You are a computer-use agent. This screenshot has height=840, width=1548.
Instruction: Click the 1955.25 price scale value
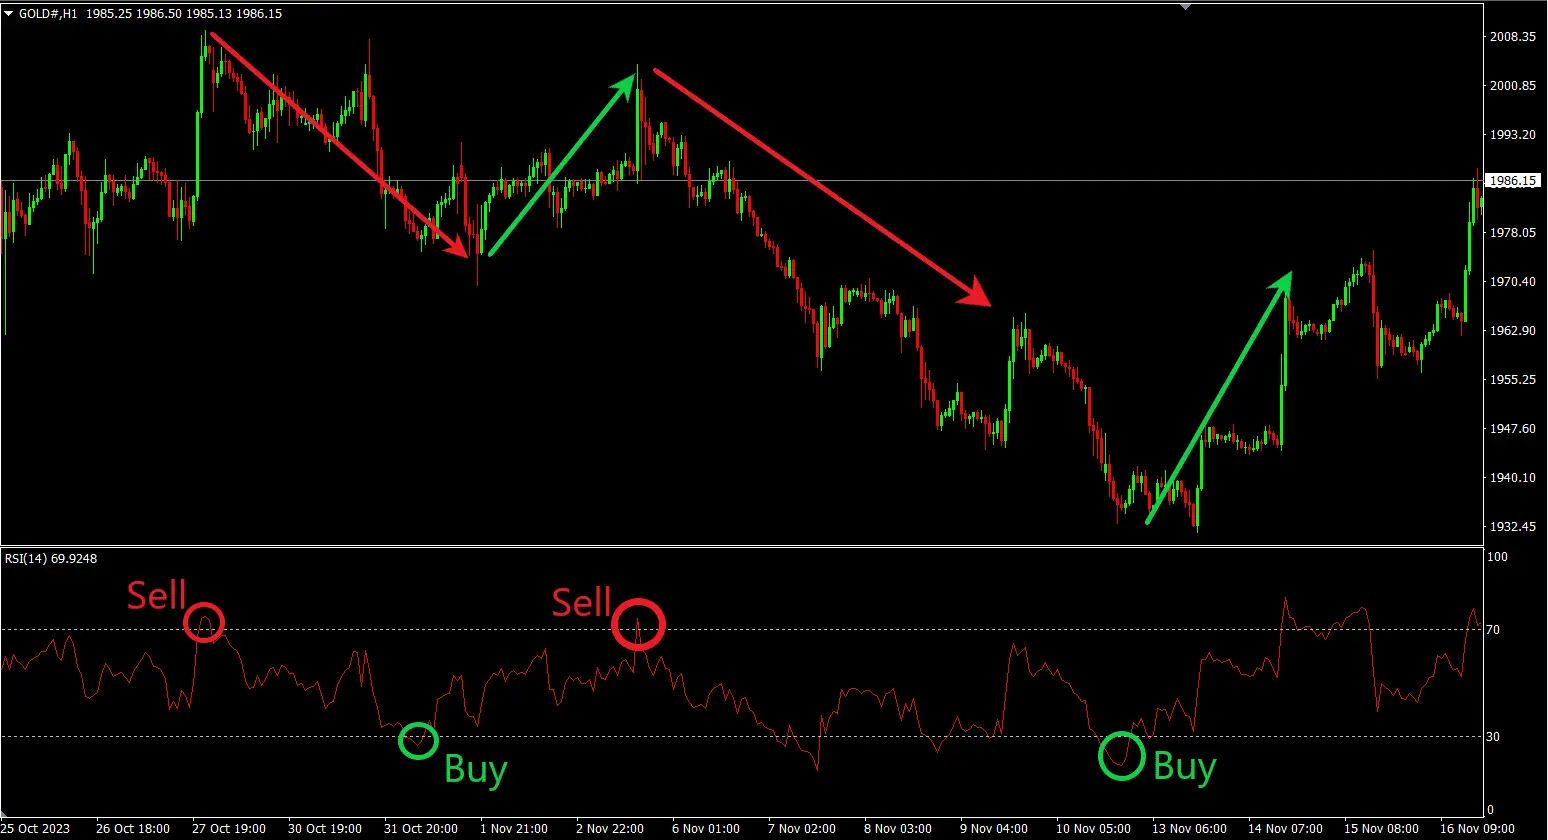(x=1512, y=380)
